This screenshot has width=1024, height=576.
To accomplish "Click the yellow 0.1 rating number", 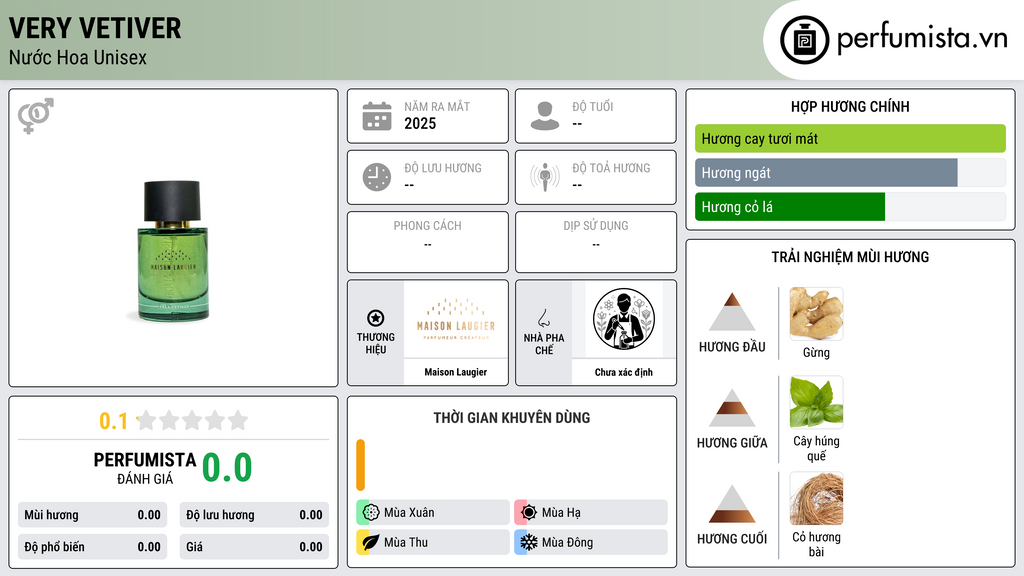I will point(114,421).
